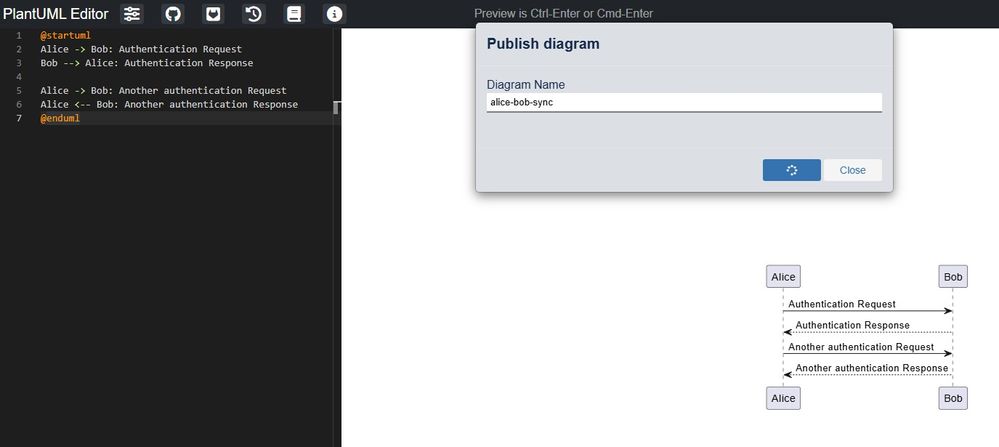Image resolution: width=999 pixels, height=447 pixels.
Task: Click 'Another authentication Response' diagram label
Action: coord(872,368)
